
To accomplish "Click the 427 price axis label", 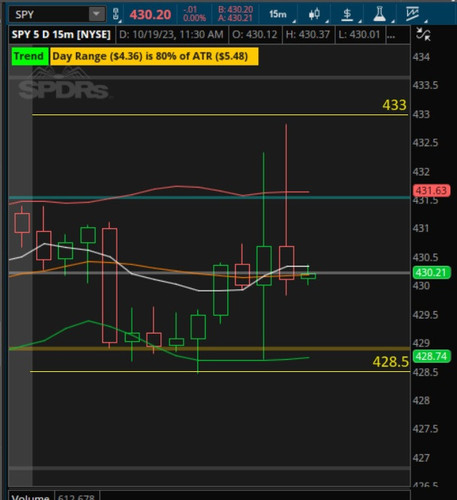I will click(421, 458).
